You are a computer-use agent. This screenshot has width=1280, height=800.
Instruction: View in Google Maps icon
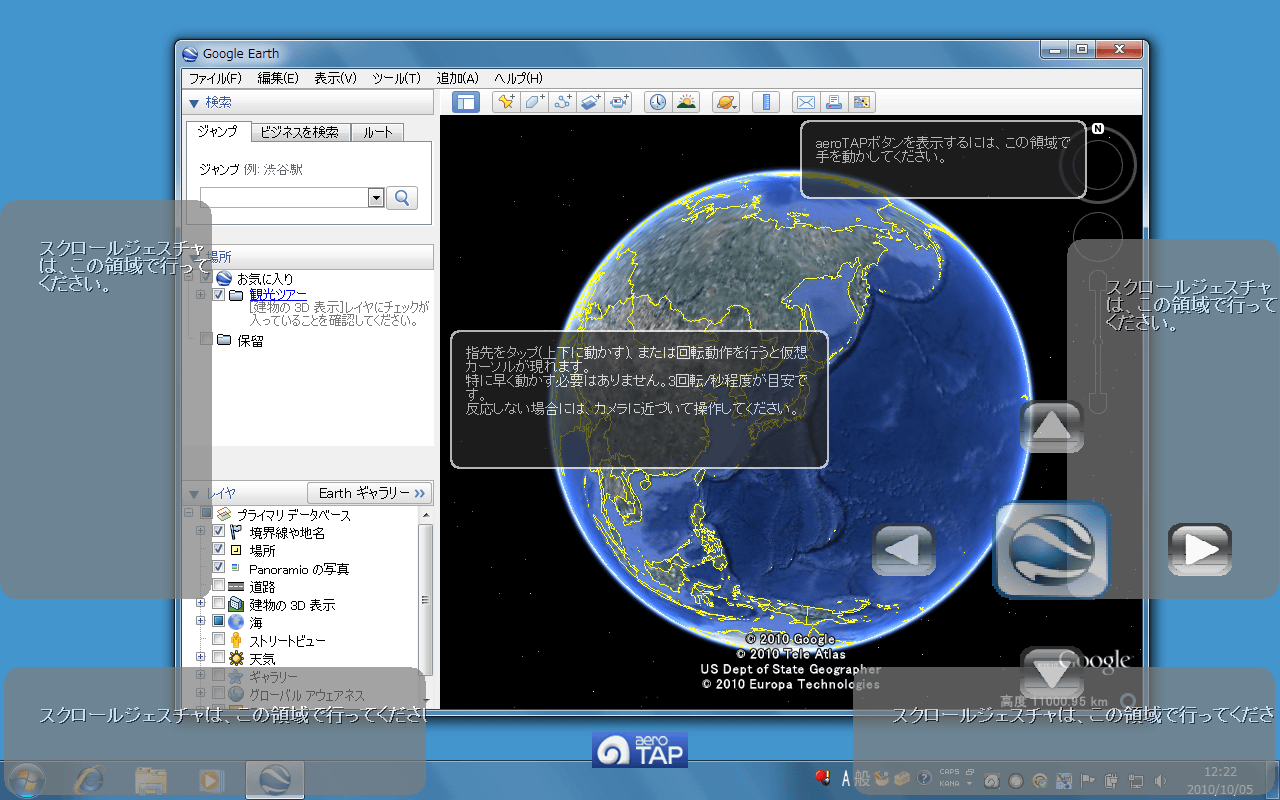click(x=861, y=101)
